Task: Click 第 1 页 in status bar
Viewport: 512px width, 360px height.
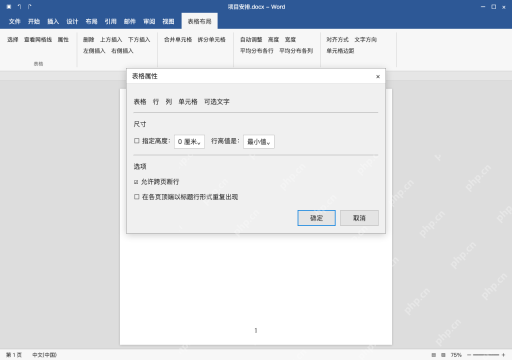Action: tap(14, 355)
